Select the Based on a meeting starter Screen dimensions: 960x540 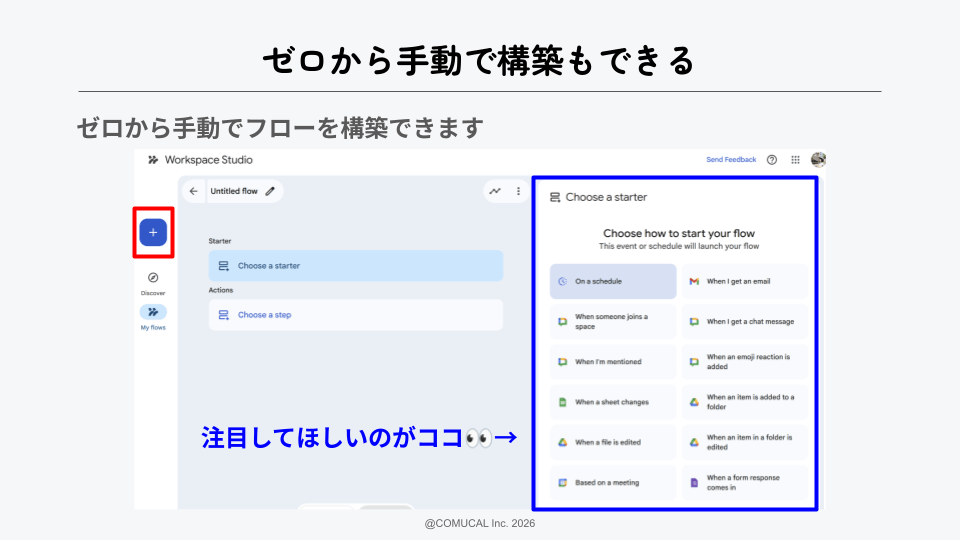(613, 482)
